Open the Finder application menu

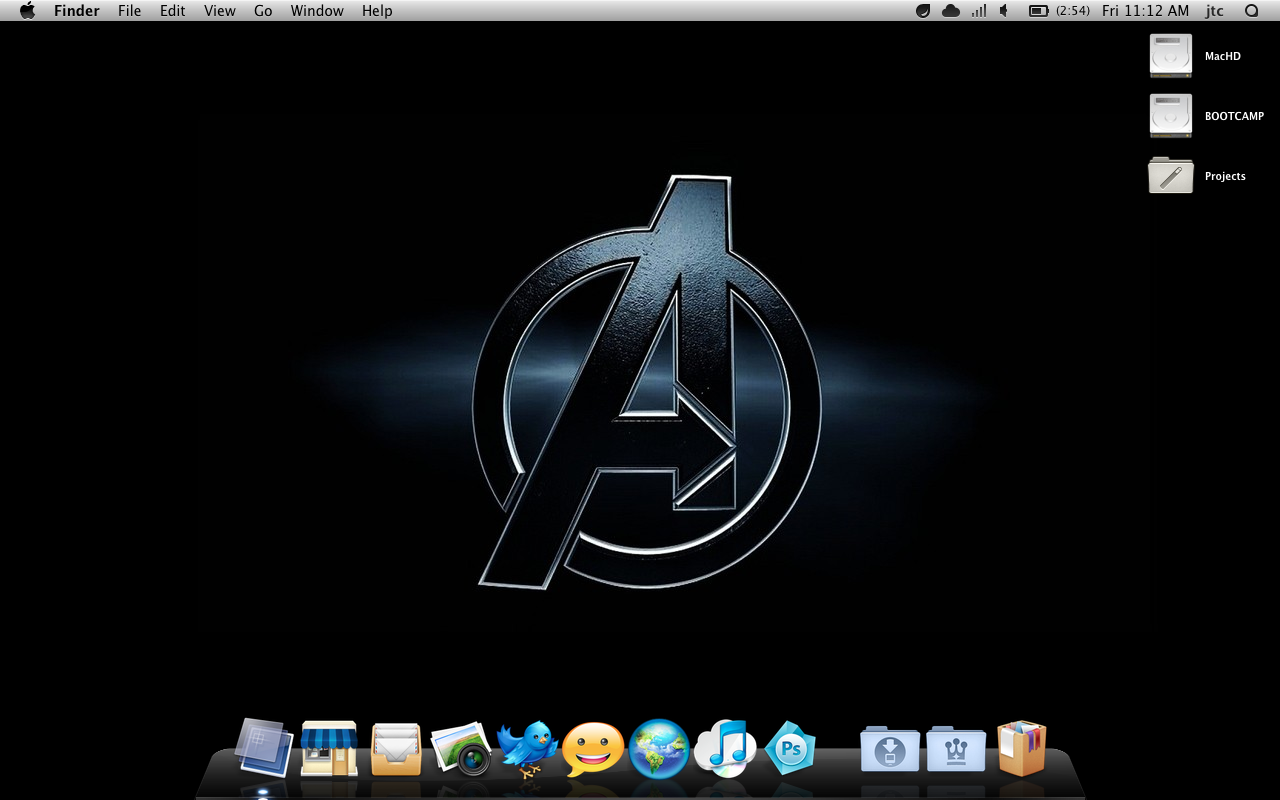point(76,11)
